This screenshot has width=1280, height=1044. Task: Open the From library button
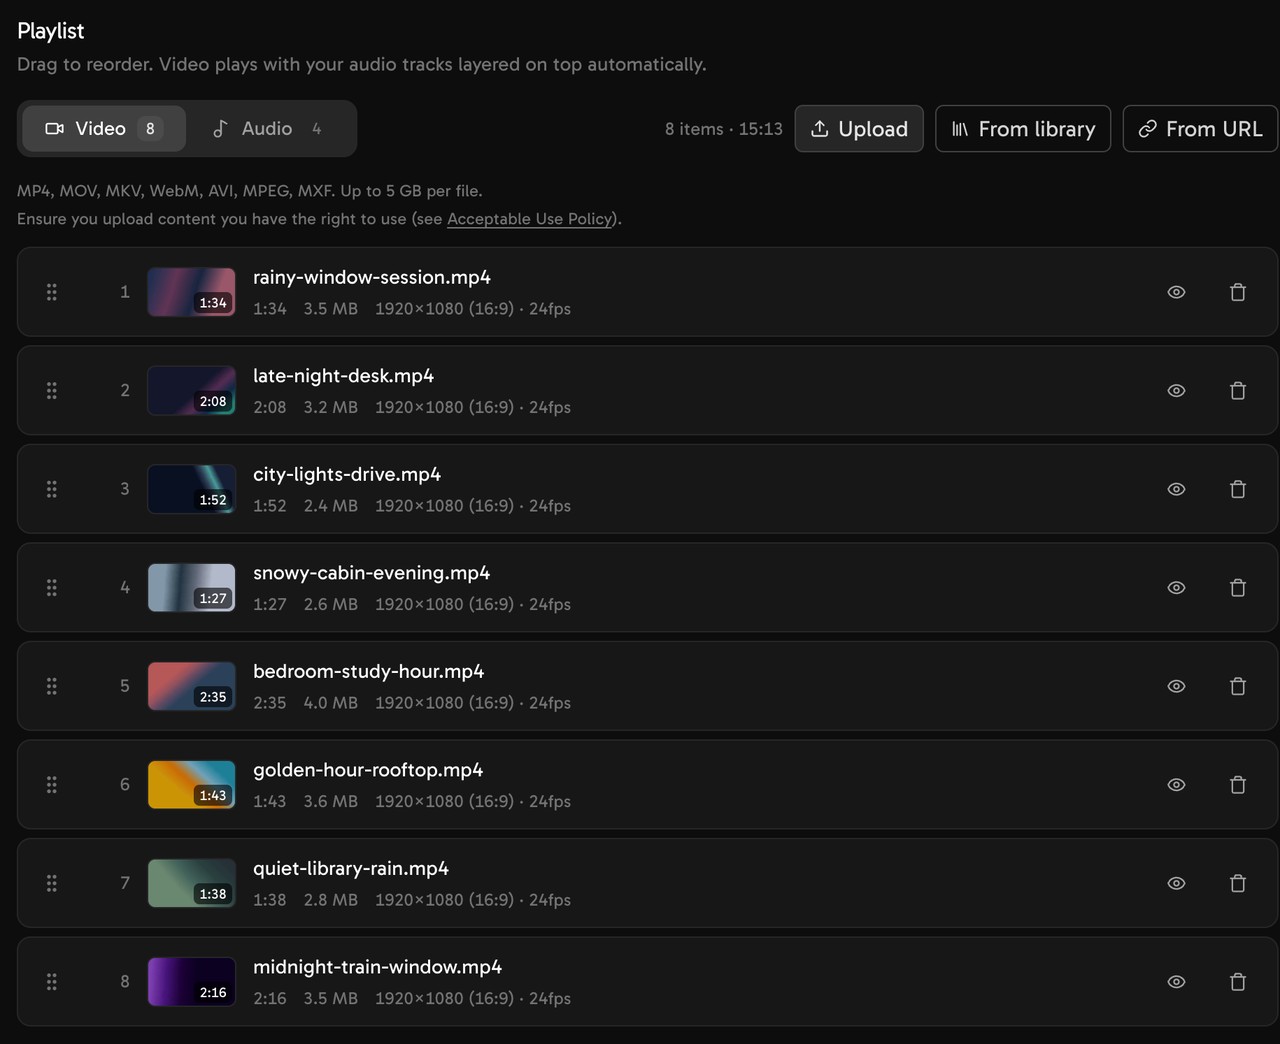point(1023,129)
